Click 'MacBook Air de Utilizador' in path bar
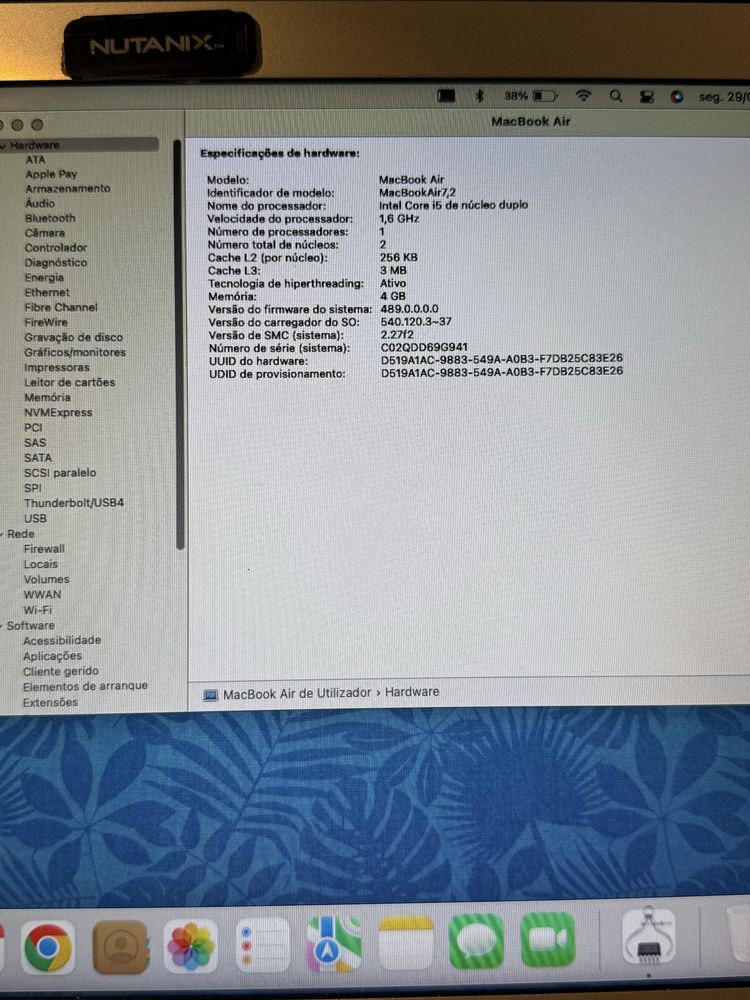750x1000 pixels. pyautogui.click(x=297, y=693)
